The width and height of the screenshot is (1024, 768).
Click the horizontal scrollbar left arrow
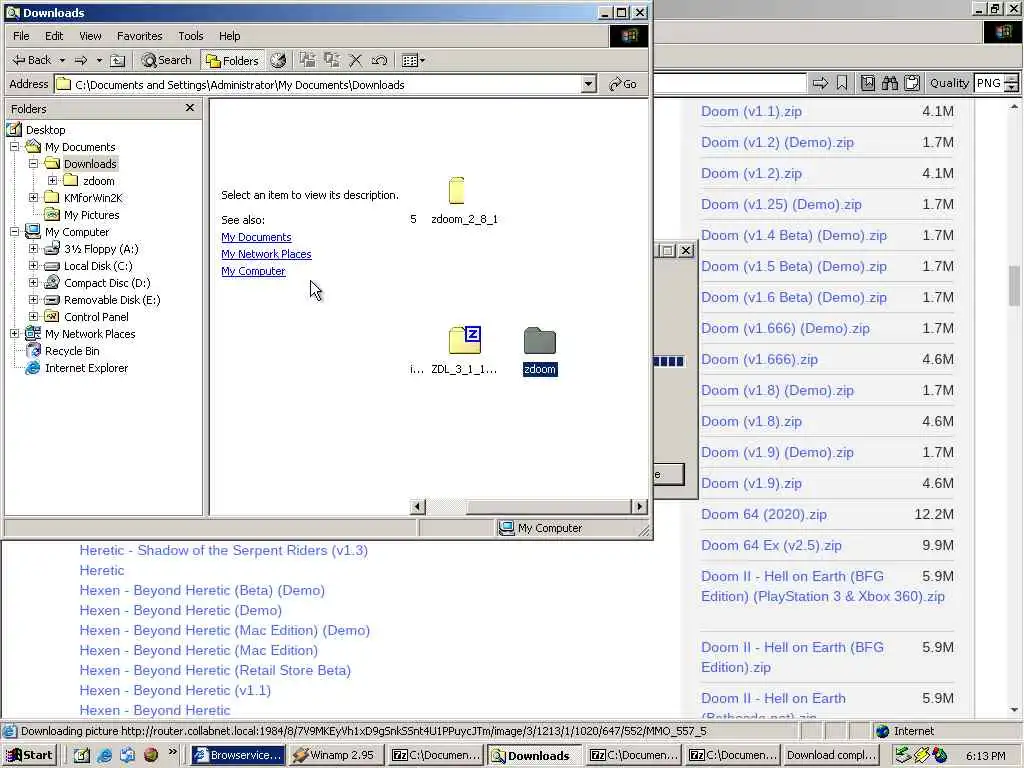(417, 506)
